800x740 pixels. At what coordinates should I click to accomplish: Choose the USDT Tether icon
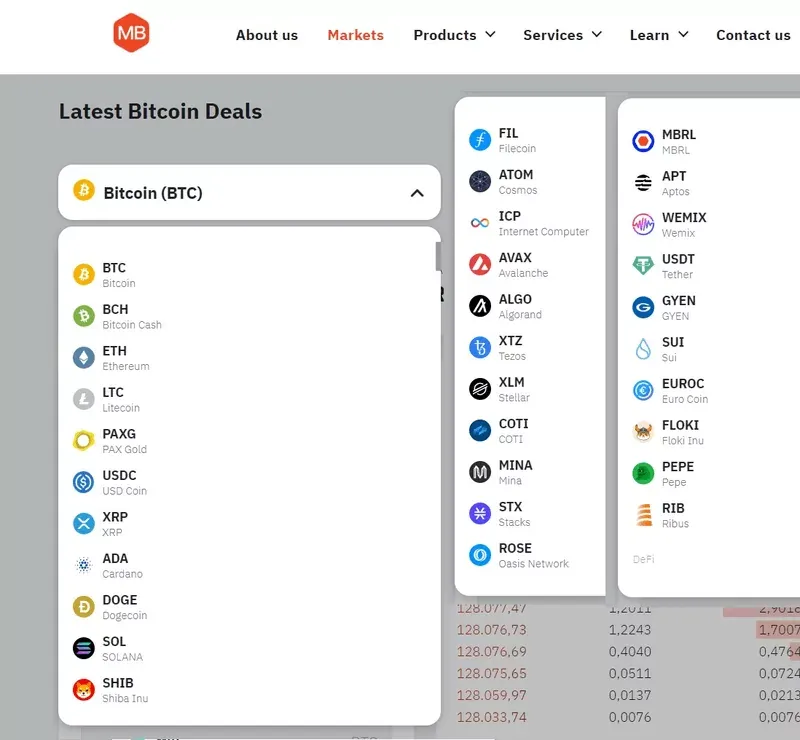click(x=643, y=266)
